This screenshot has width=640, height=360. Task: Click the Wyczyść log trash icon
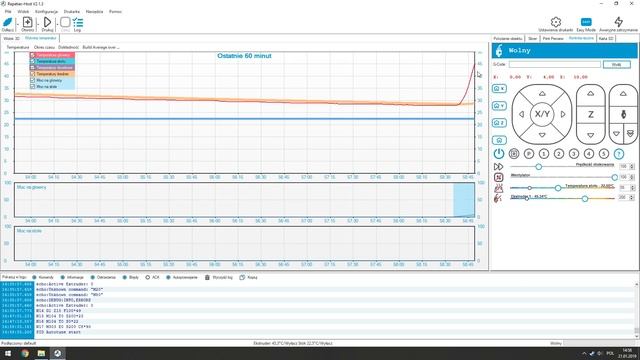pos(207,278)
